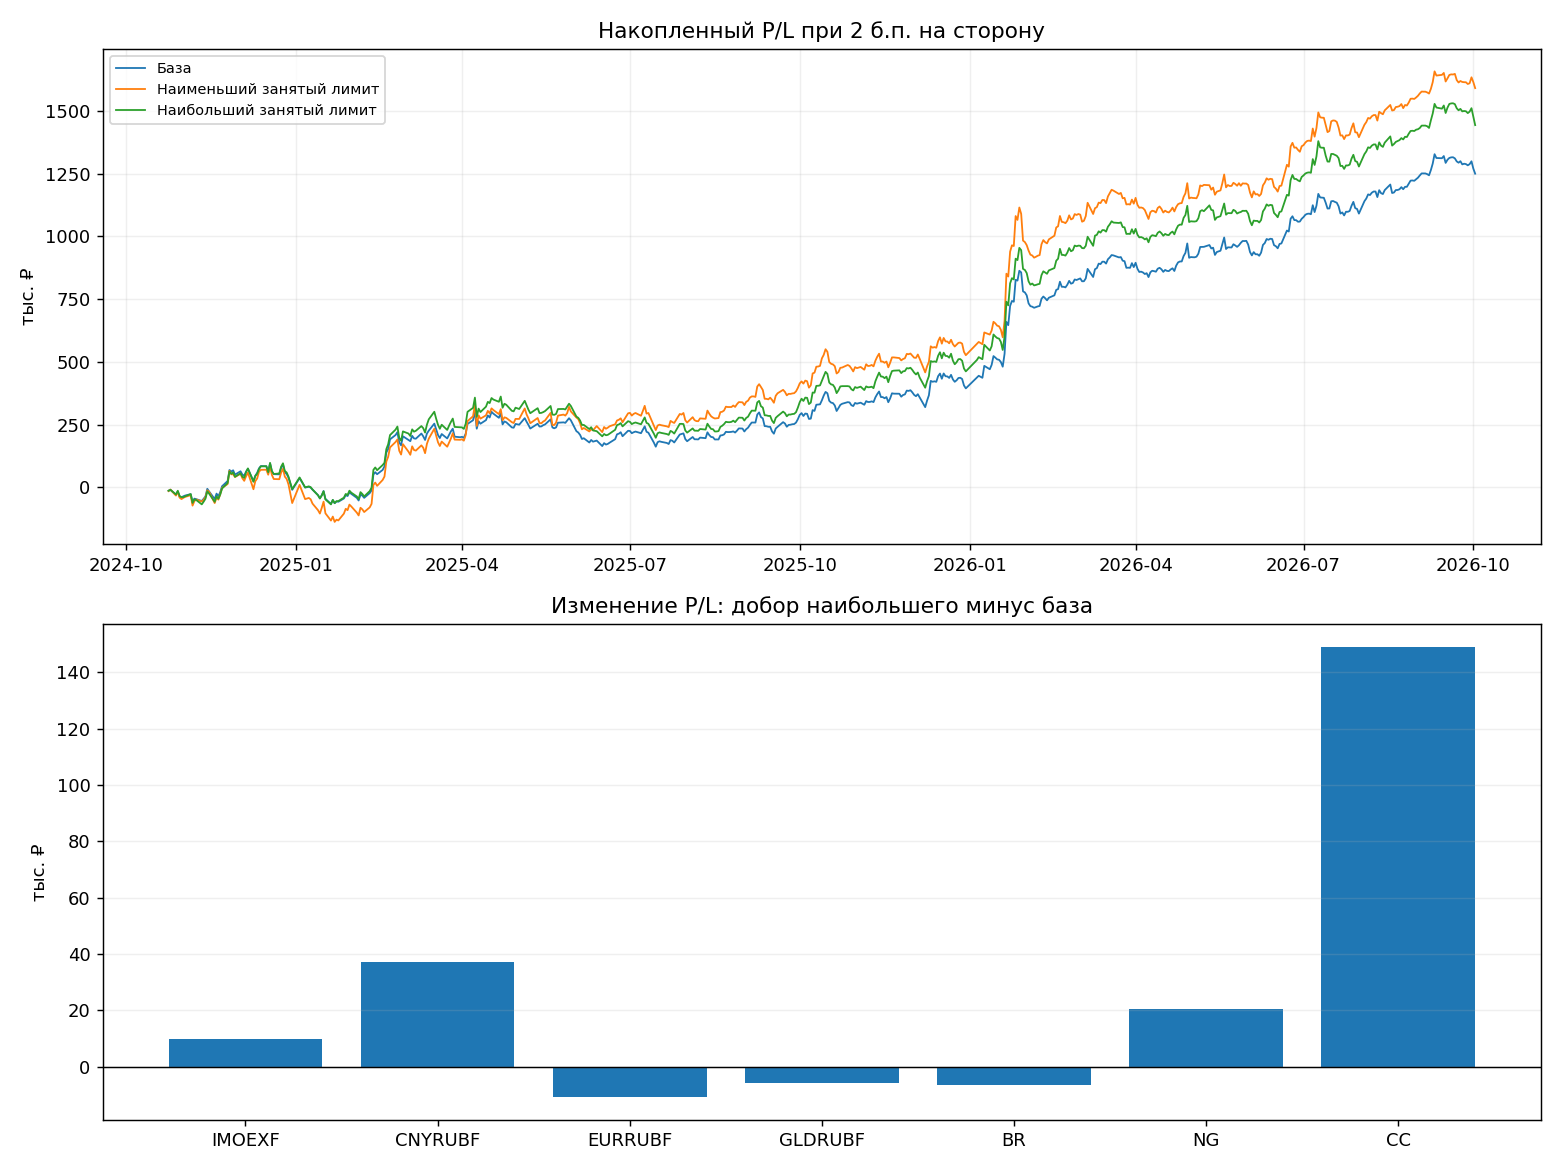The width and height of the screenshot is (1560, 1170).
Task: Click the negative bar above the BR label
Action: point(1014,1076)
